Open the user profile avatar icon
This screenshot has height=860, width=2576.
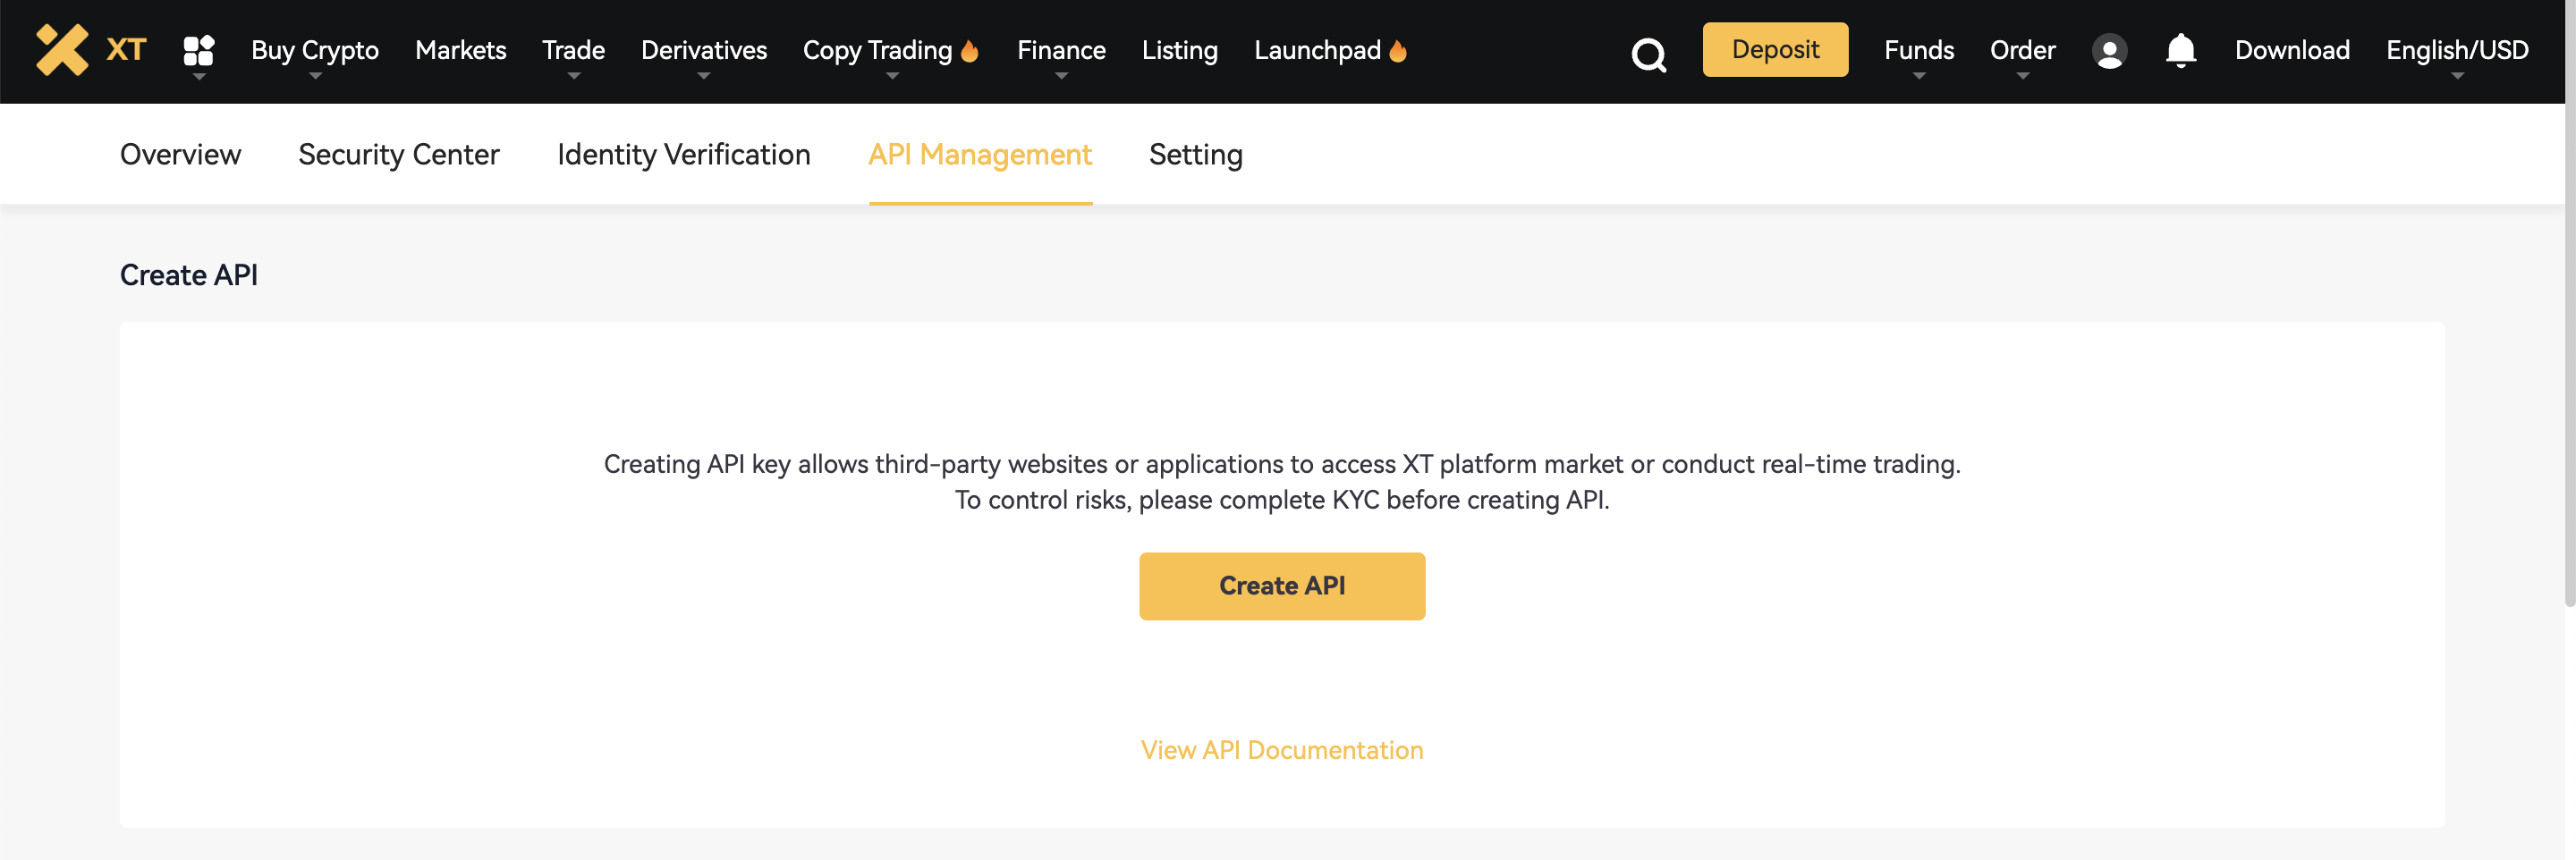[2109, 51]
